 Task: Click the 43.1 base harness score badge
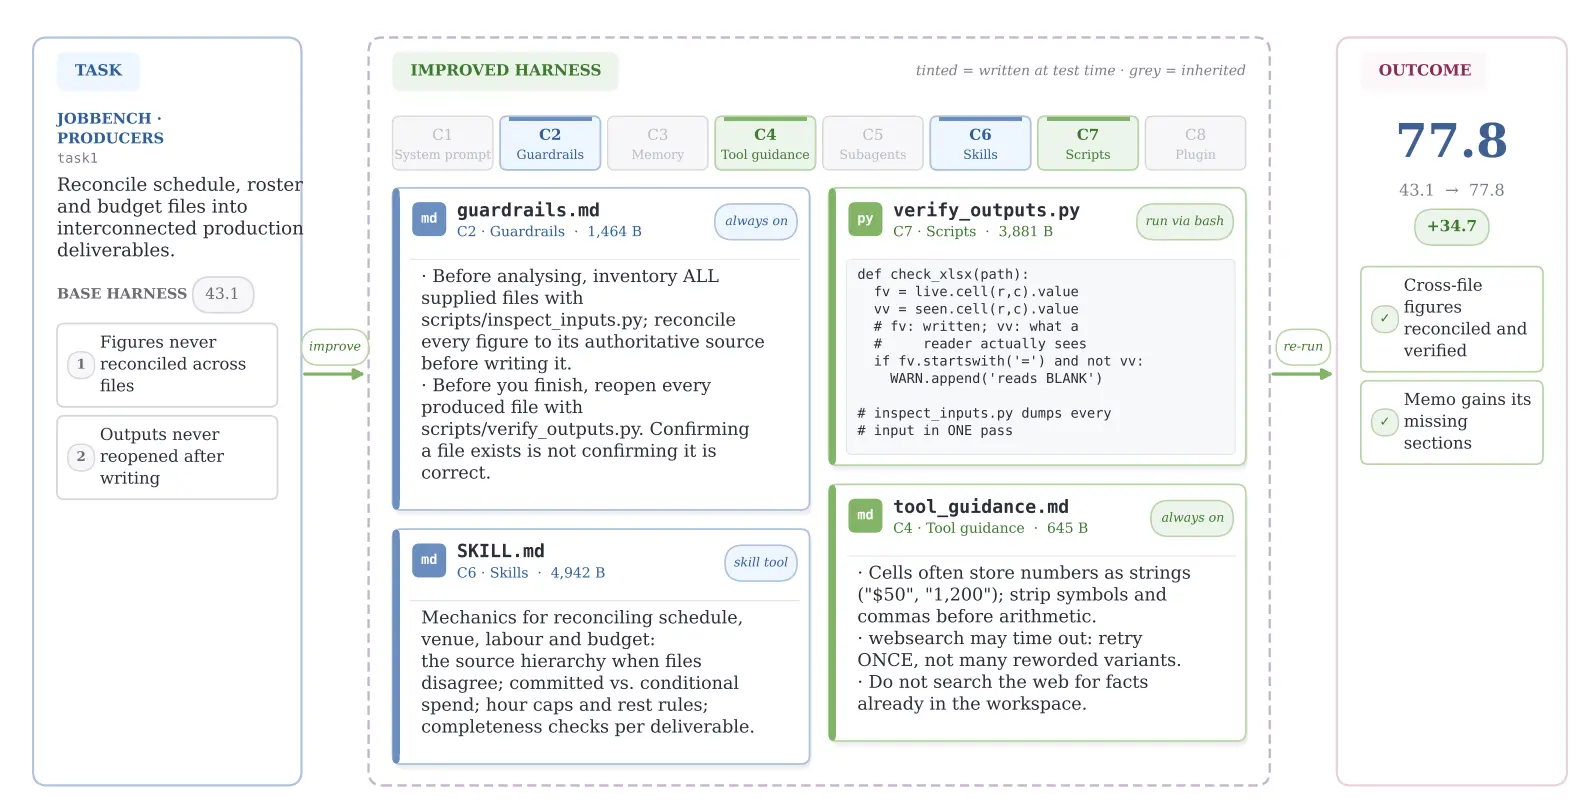point(222,294)
